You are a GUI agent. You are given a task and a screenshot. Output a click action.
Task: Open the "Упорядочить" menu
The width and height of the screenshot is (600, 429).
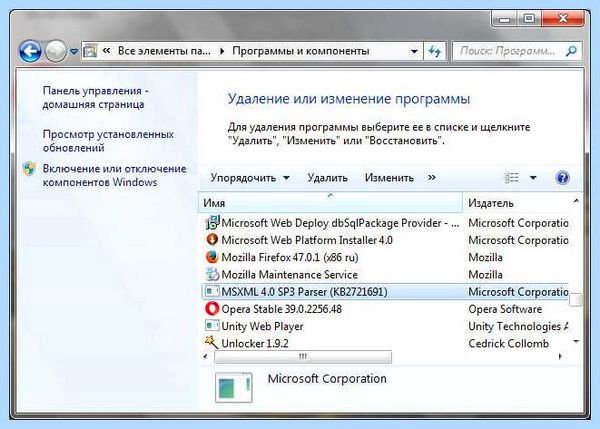[x=250, y=178]
